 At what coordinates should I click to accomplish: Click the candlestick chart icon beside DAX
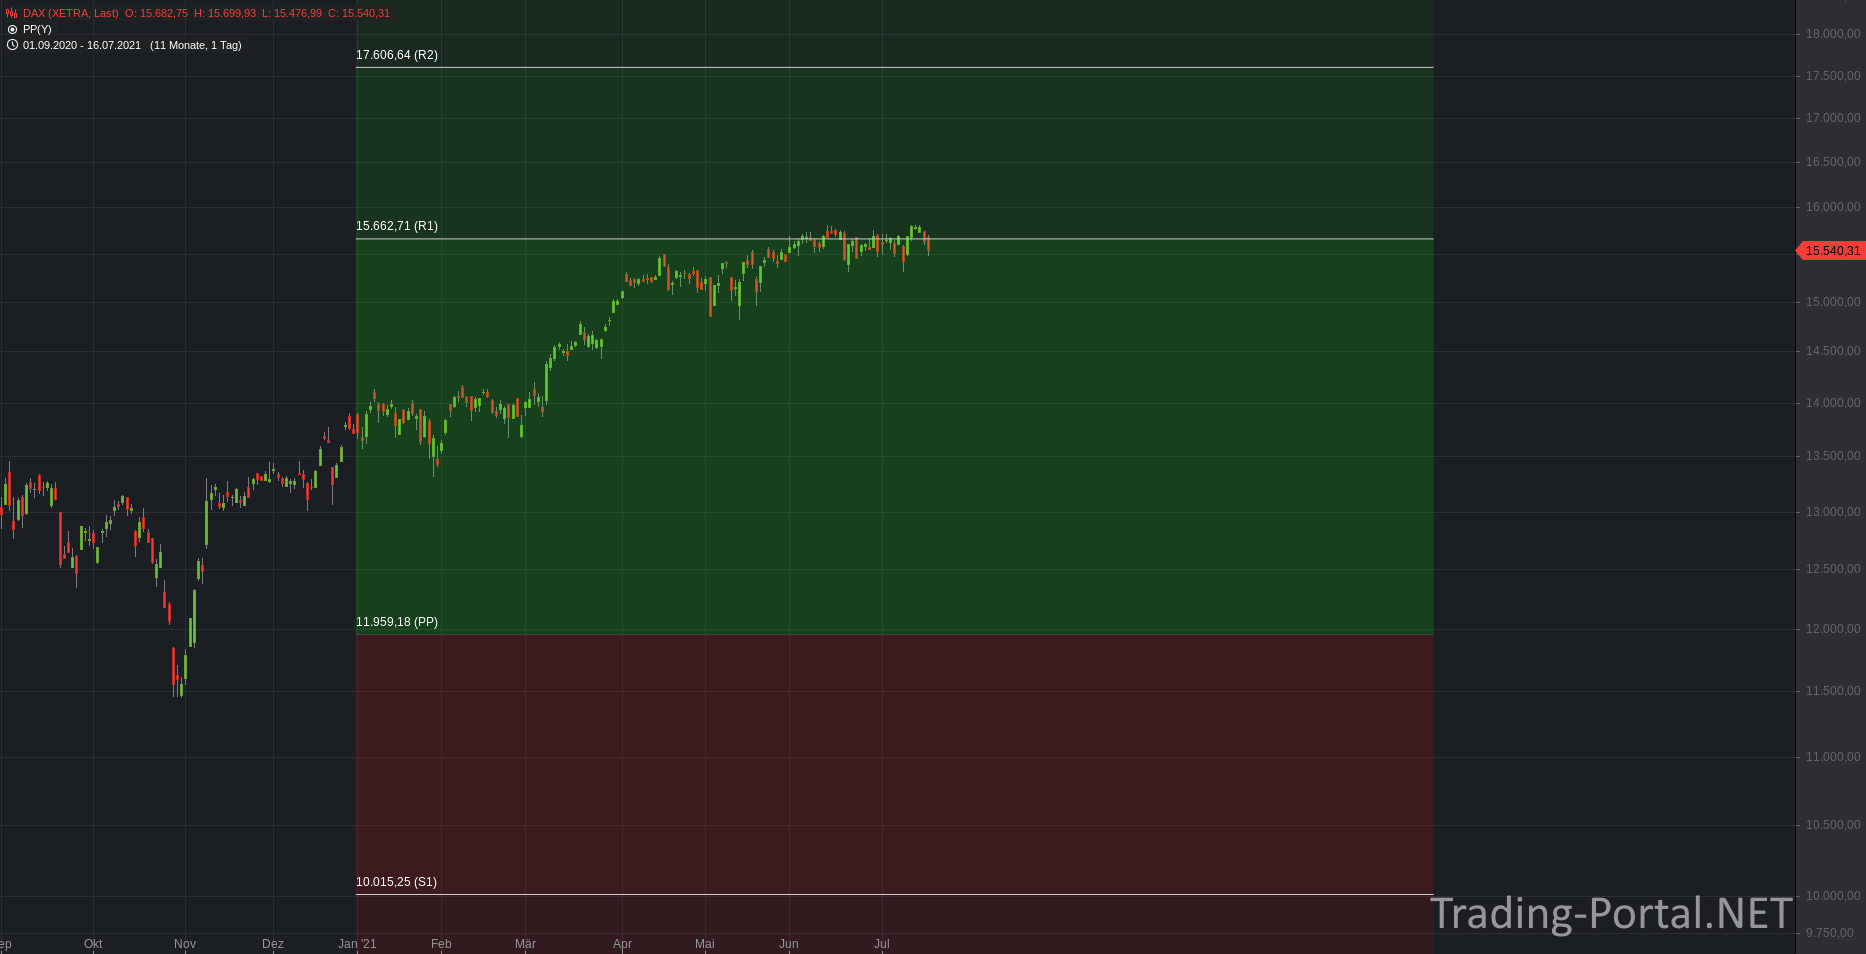pyautogui.click(x=12, y=13)
